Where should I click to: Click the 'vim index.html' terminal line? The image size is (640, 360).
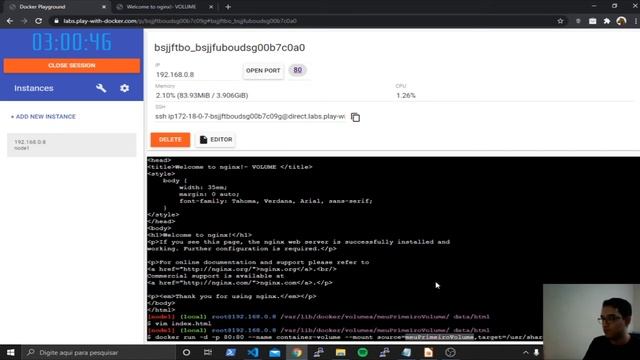(x=179, y=324)
